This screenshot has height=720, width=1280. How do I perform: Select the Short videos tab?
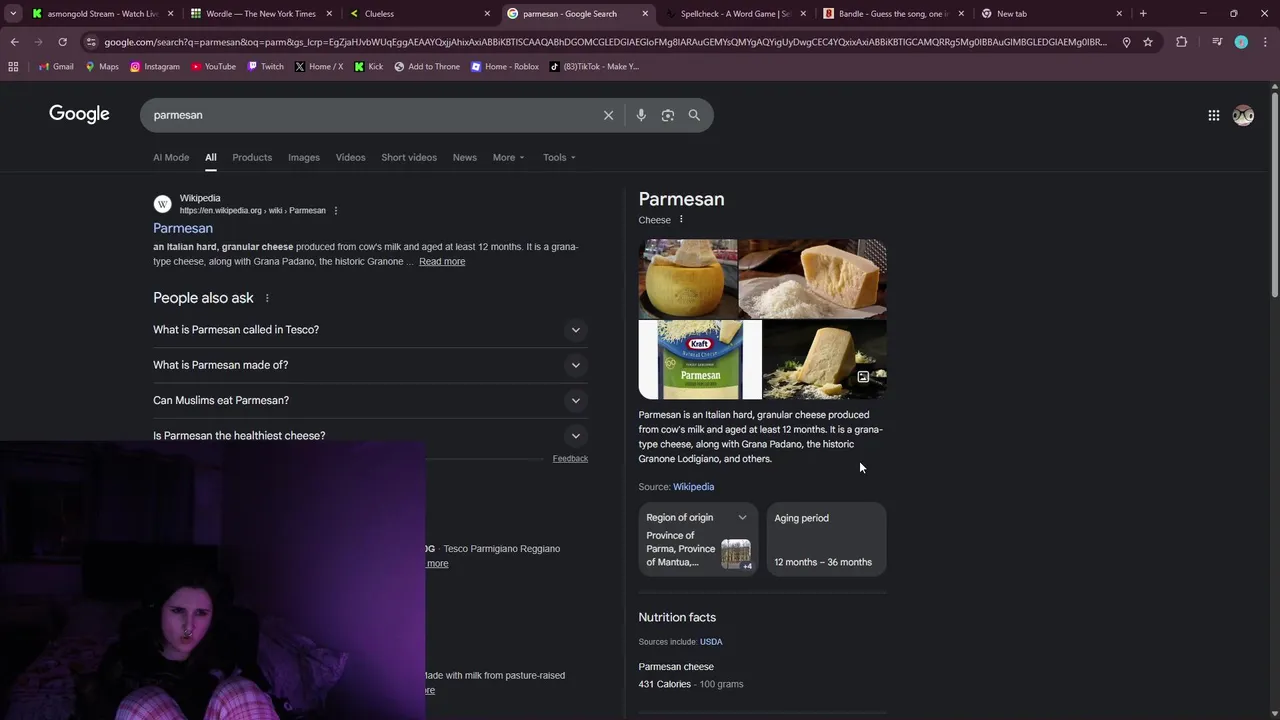tap(409, 157)
